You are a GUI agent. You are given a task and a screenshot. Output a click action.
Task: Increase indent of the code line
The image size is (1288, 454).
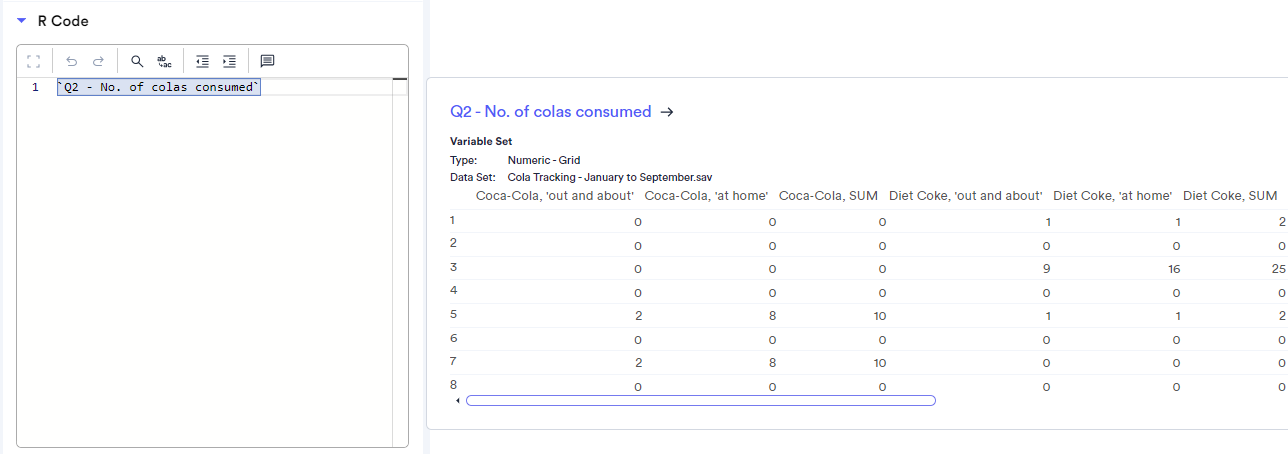229,61
